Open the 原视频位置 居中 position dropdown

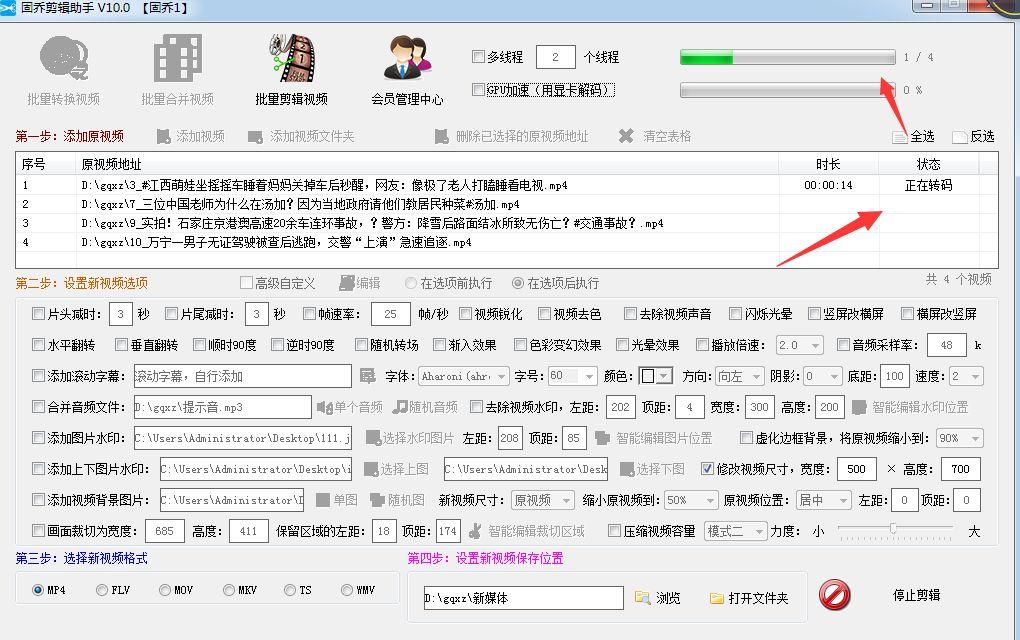point(822,500)
